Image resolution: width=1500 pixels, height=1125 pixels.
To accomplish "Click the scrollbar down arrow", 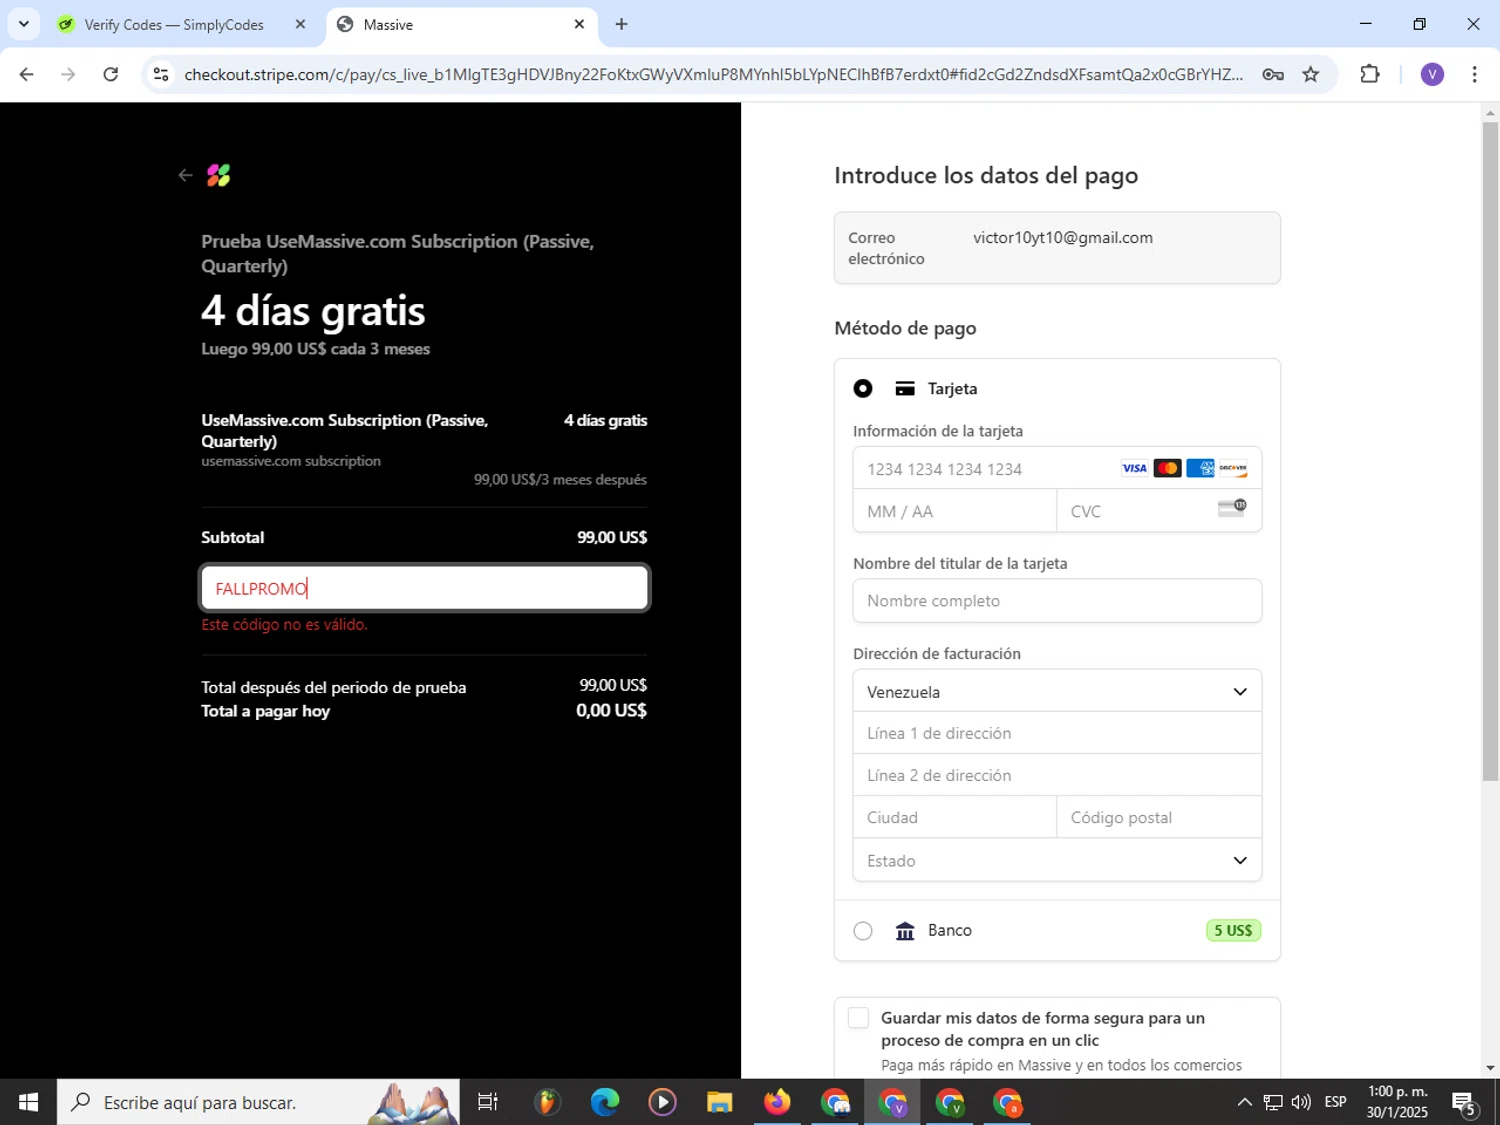I will pyautogui.click(x=1490, y=1068).
